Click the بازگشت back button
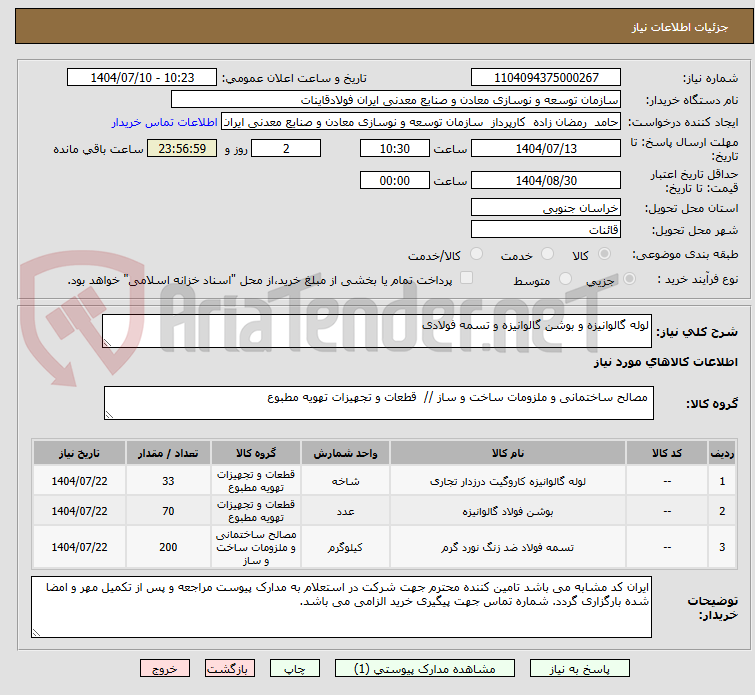Viewport: 755px width, 695px height. [x=231, y=668]
